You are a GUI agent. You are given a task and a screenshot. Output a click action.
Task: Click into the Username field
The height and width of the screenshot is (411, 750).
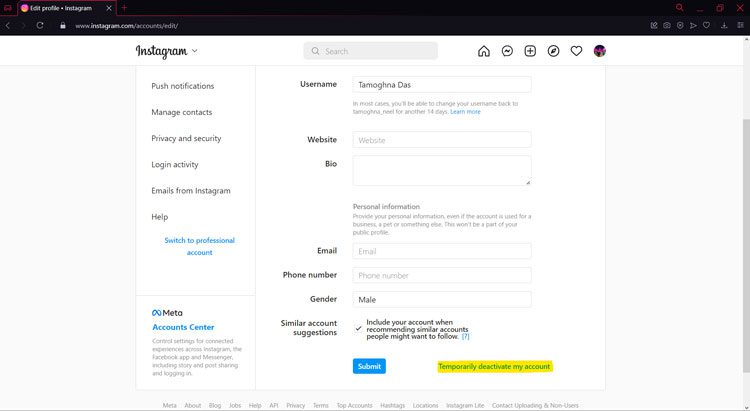point(442,85)
